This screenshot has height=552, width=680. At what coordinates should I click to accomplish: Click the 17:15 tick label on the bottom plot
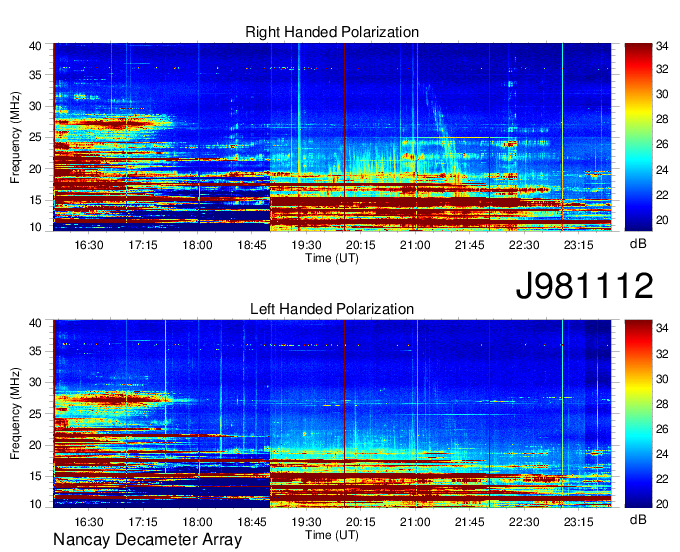pyautogui.click(x=143, y=522)
